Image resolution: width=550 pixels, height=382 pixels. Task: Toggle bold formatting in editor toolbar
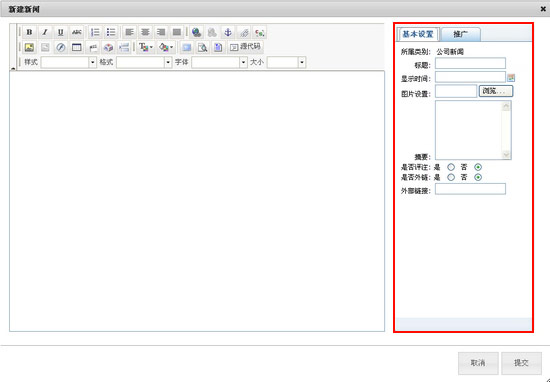(29, 32)
